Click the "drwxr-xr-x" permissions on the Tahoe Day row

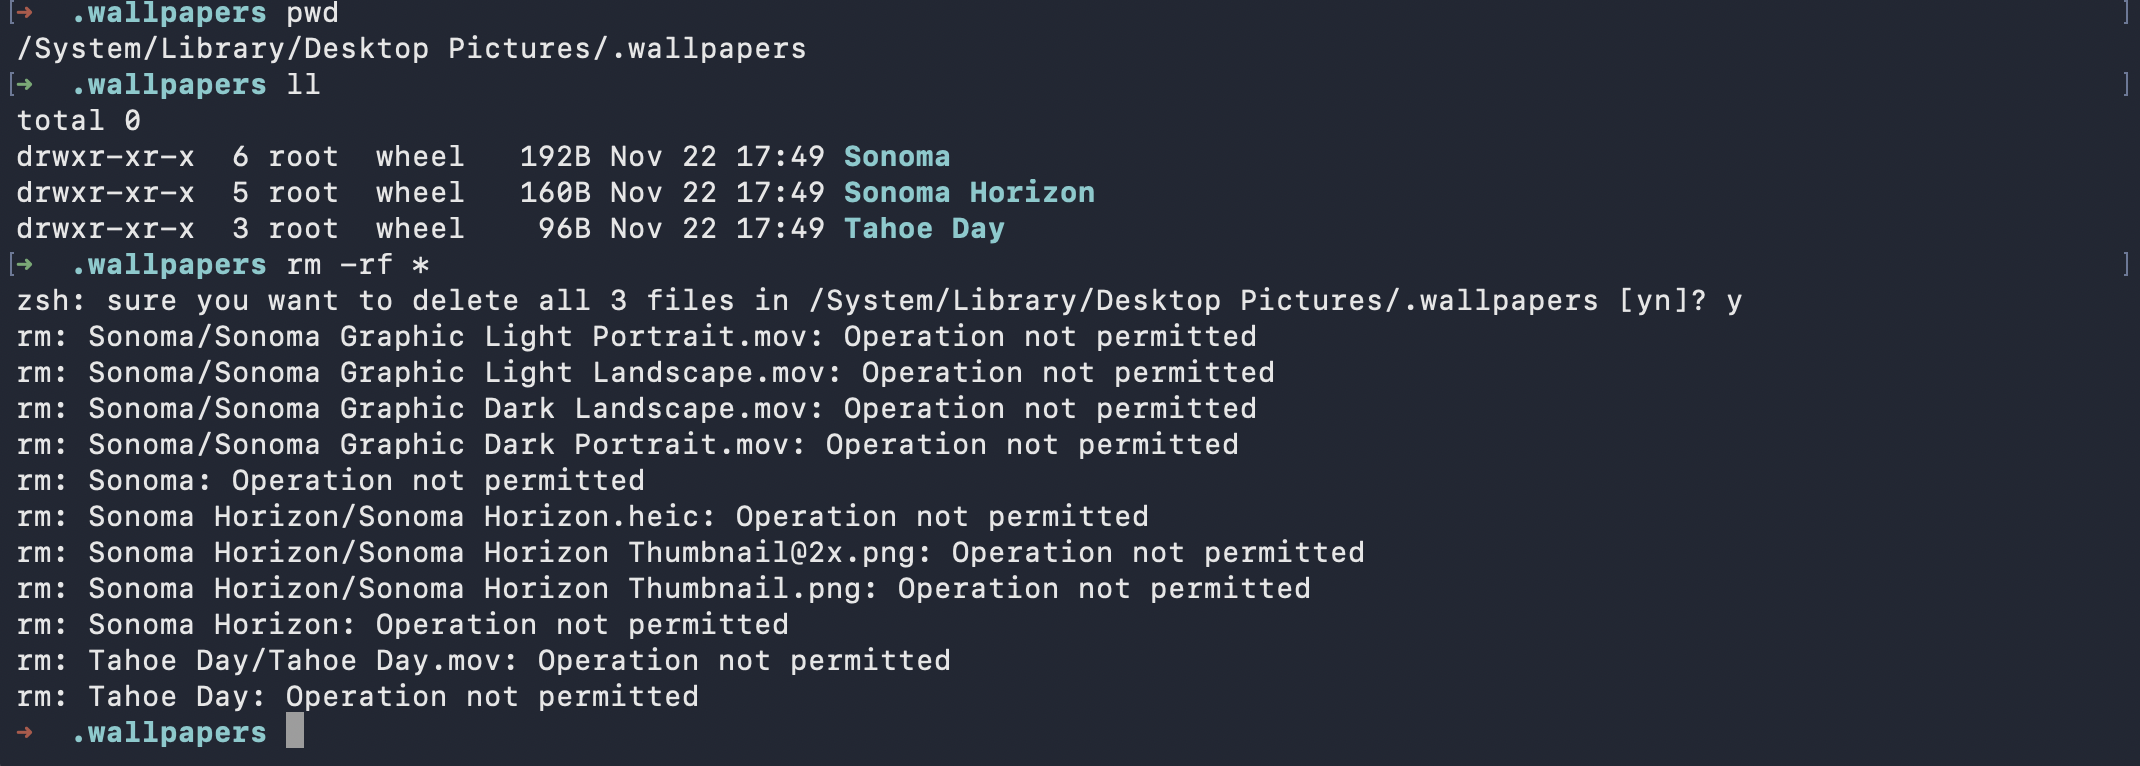point(105,228)
